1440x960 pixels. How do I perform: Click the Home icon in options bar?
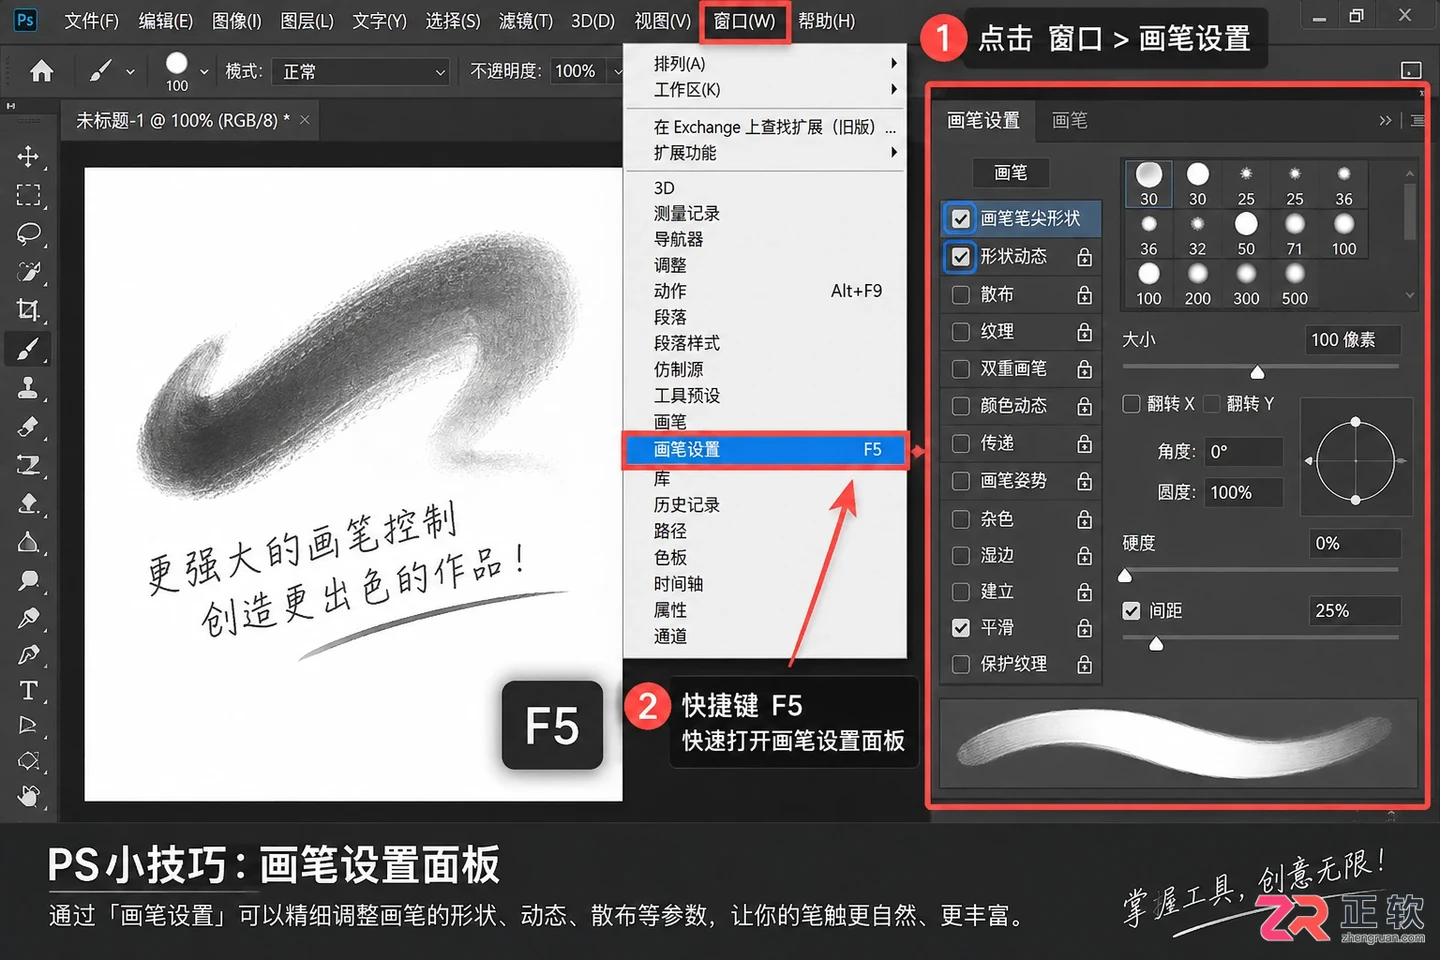pos(42,71)
